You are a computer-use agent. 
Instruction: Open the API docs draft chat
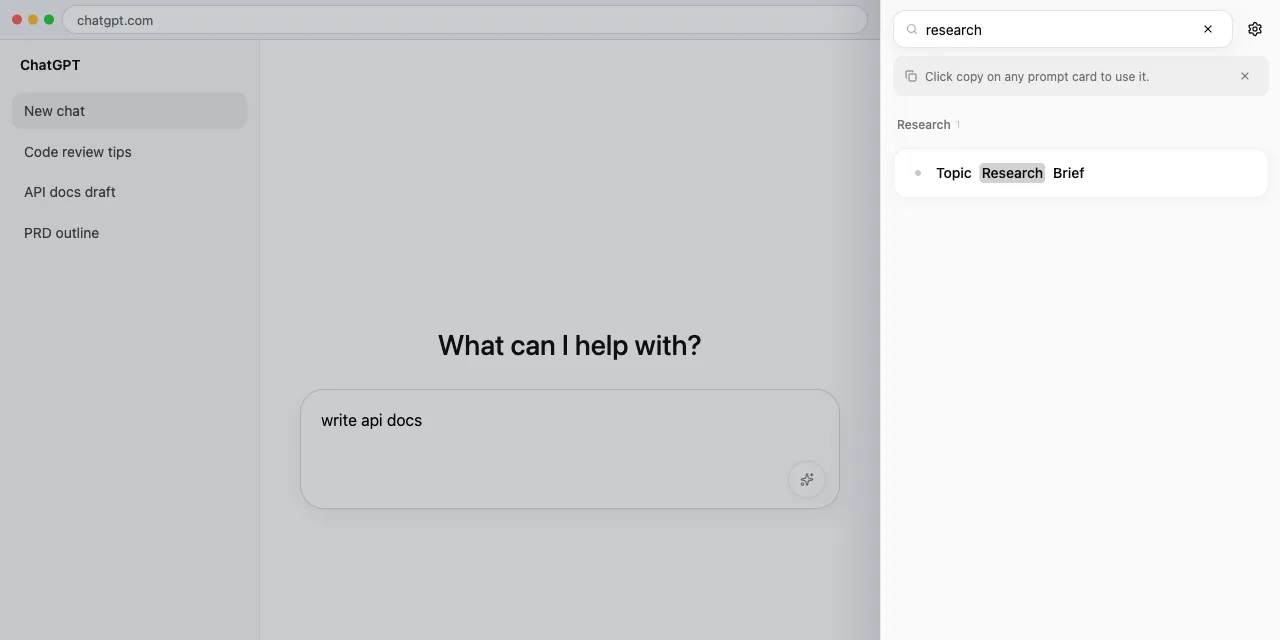pos(130,192)
